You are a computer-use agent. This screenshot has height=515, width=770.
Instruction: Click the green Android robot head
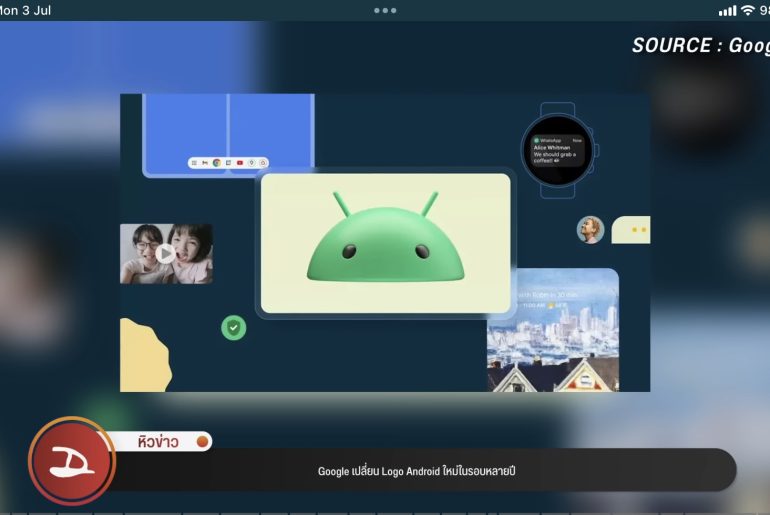pos(385,238)
